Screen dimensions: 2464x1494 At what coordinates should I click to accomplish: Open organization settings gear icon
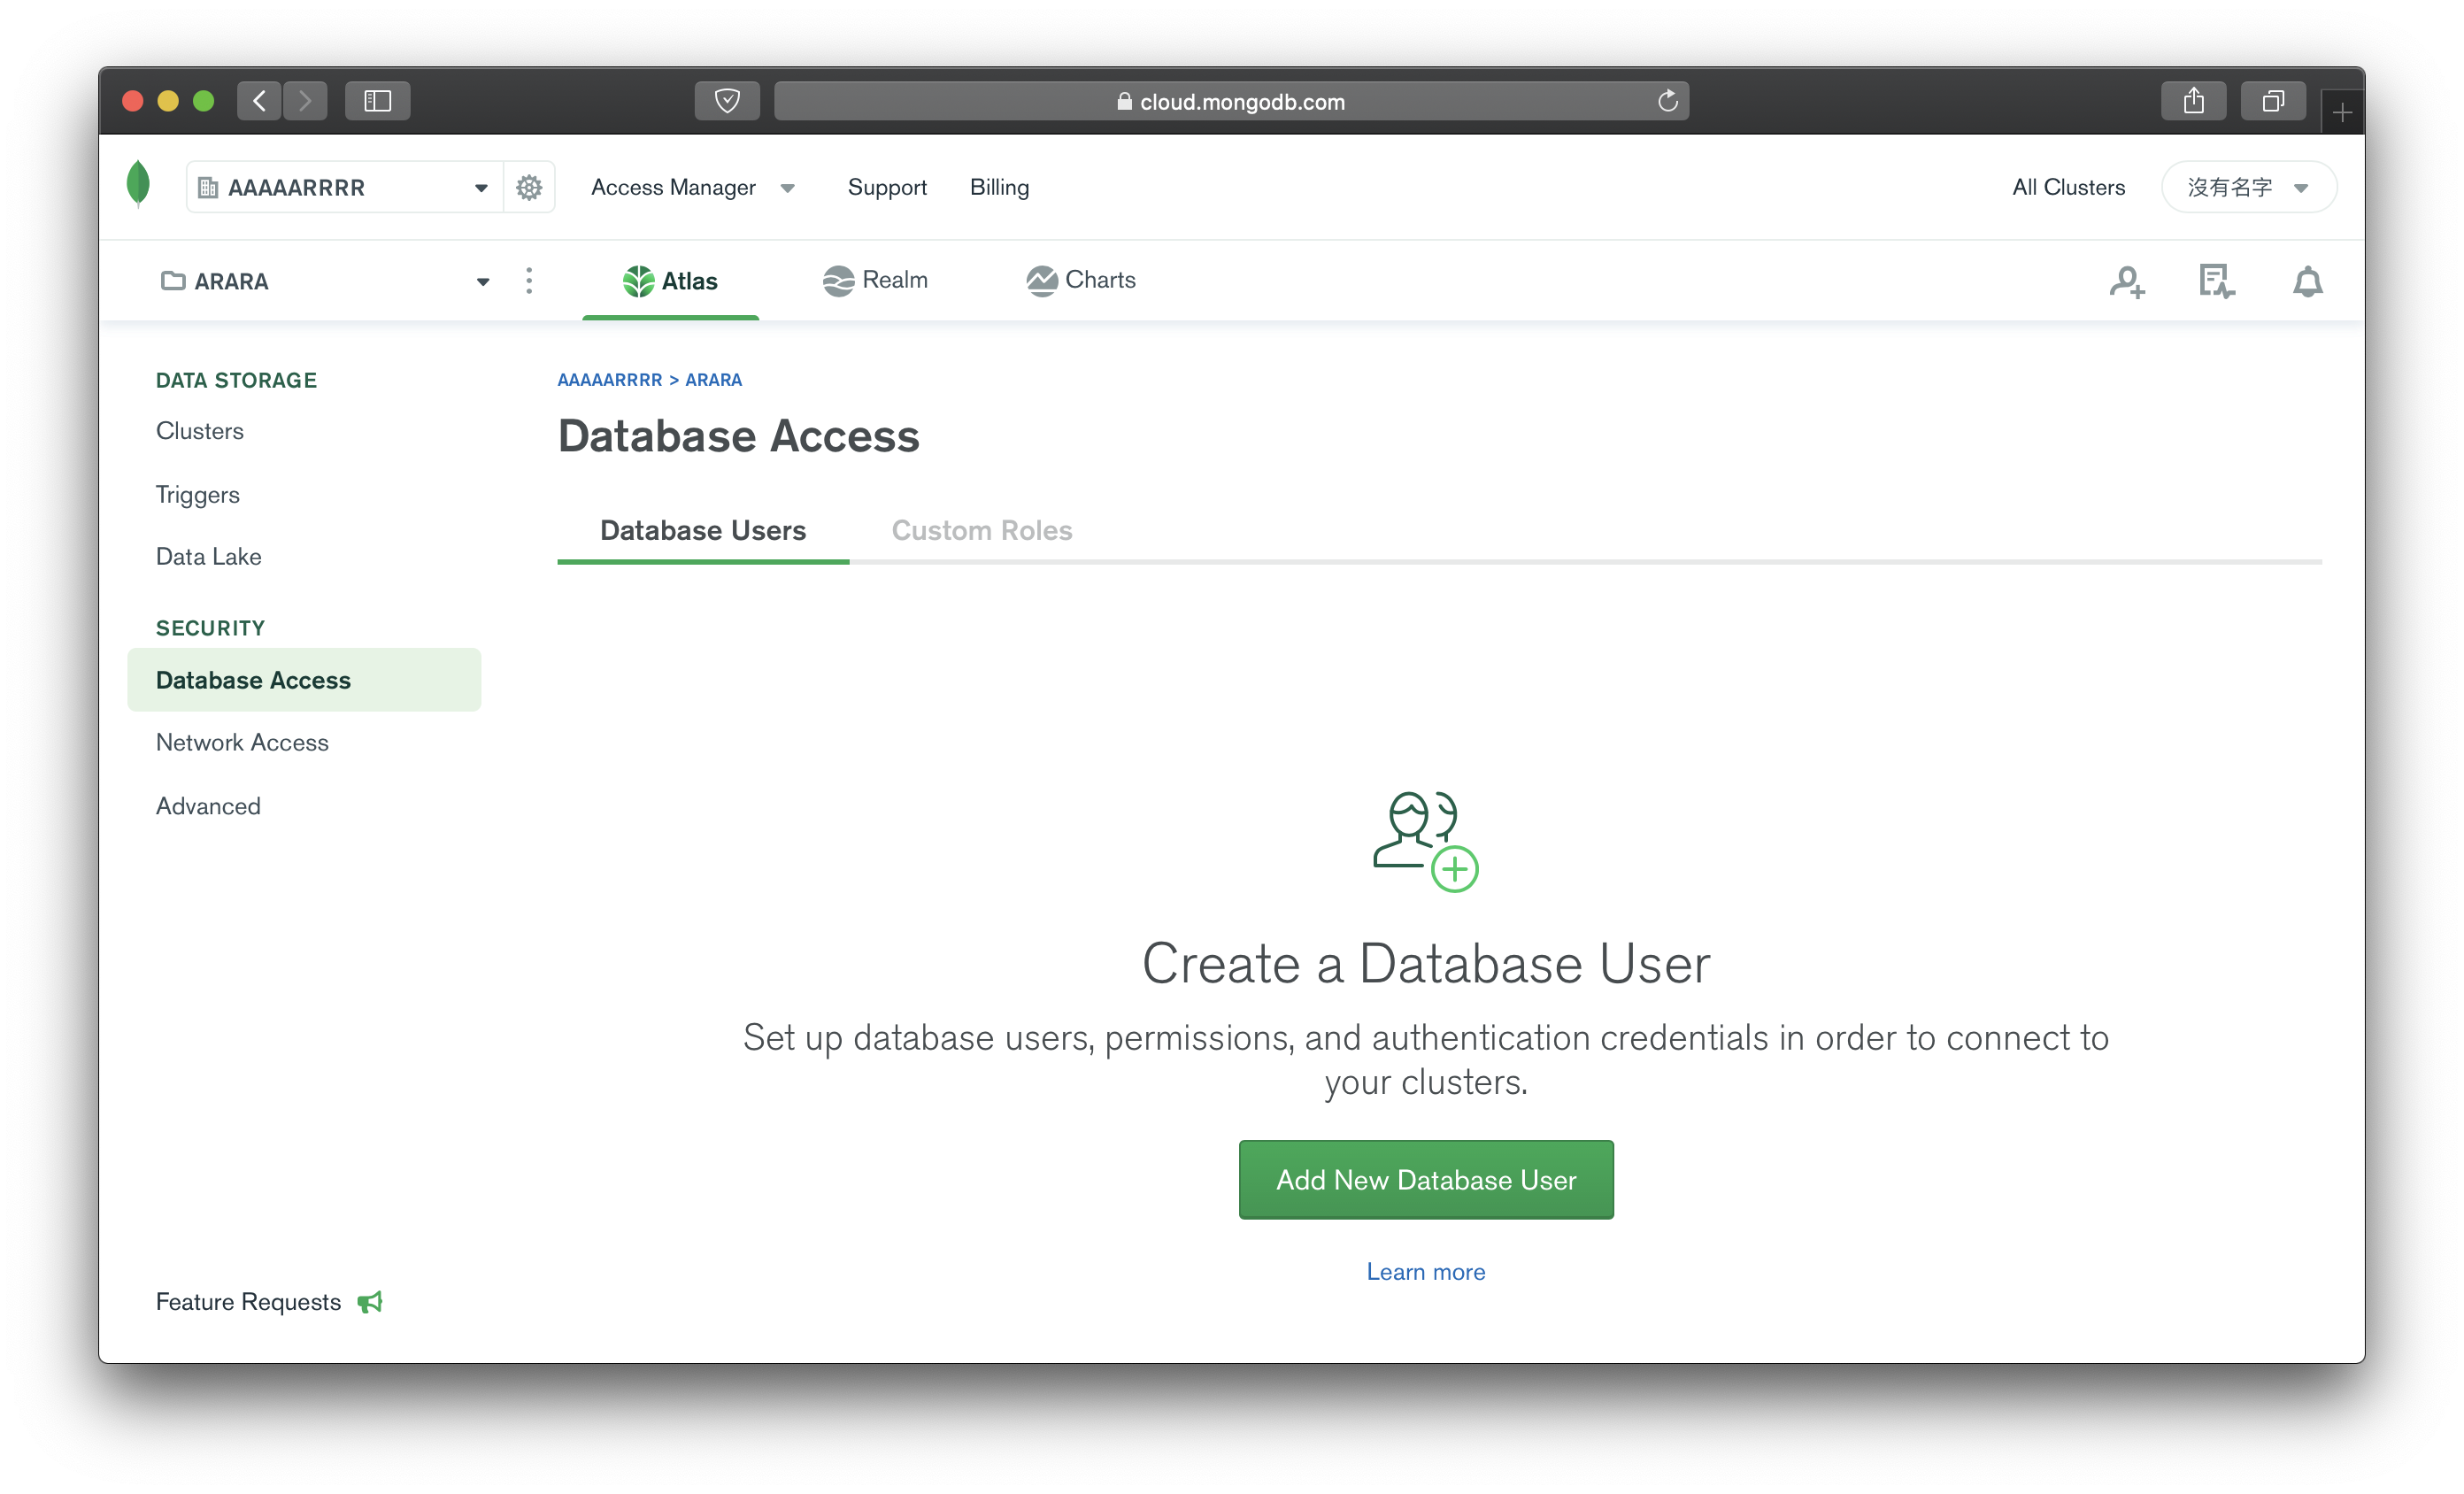(529, 187)
